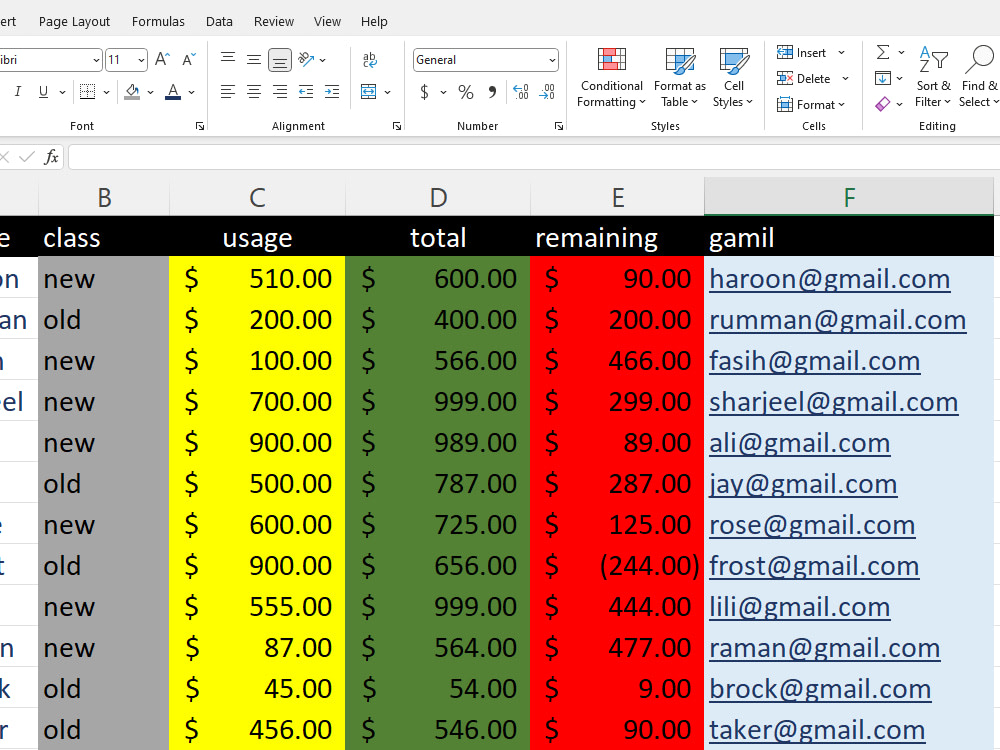Image resolution: width=1000 pixels, height=750 pixels.
Task: Increase indent
Action: [x=332, y=92]
